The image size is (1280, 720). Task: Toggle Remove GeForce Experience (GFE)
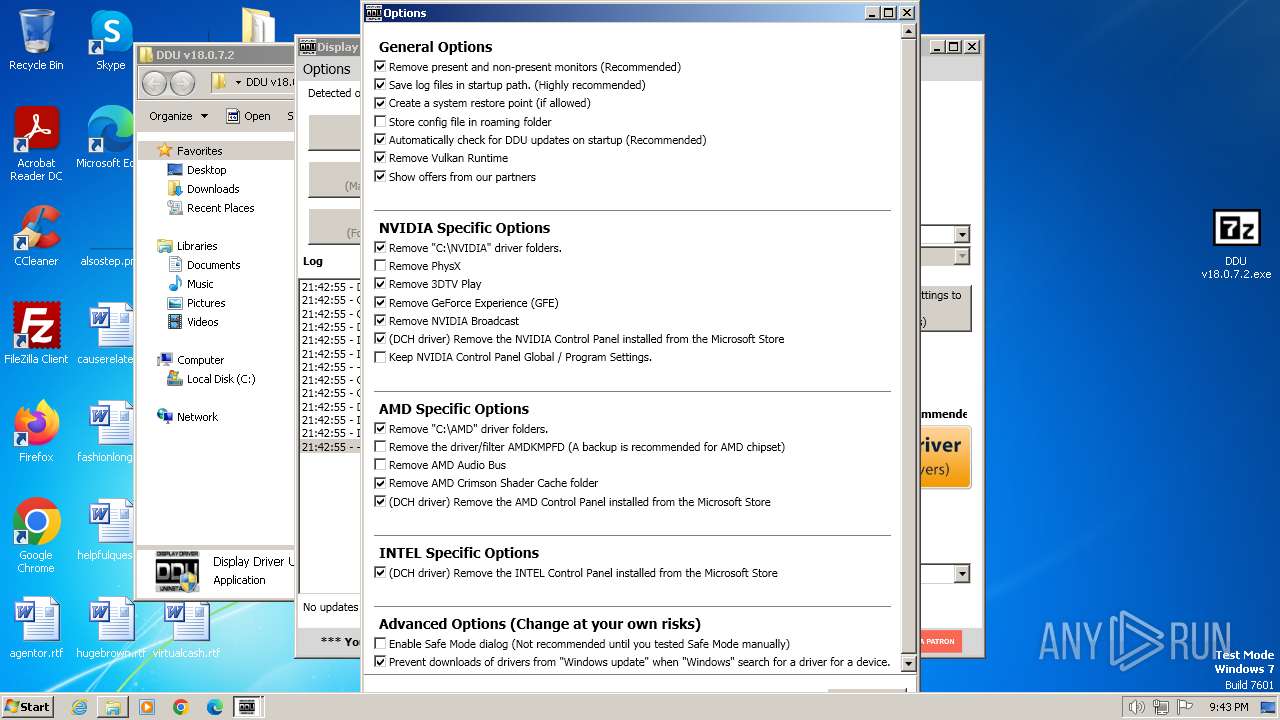point(380,303)
